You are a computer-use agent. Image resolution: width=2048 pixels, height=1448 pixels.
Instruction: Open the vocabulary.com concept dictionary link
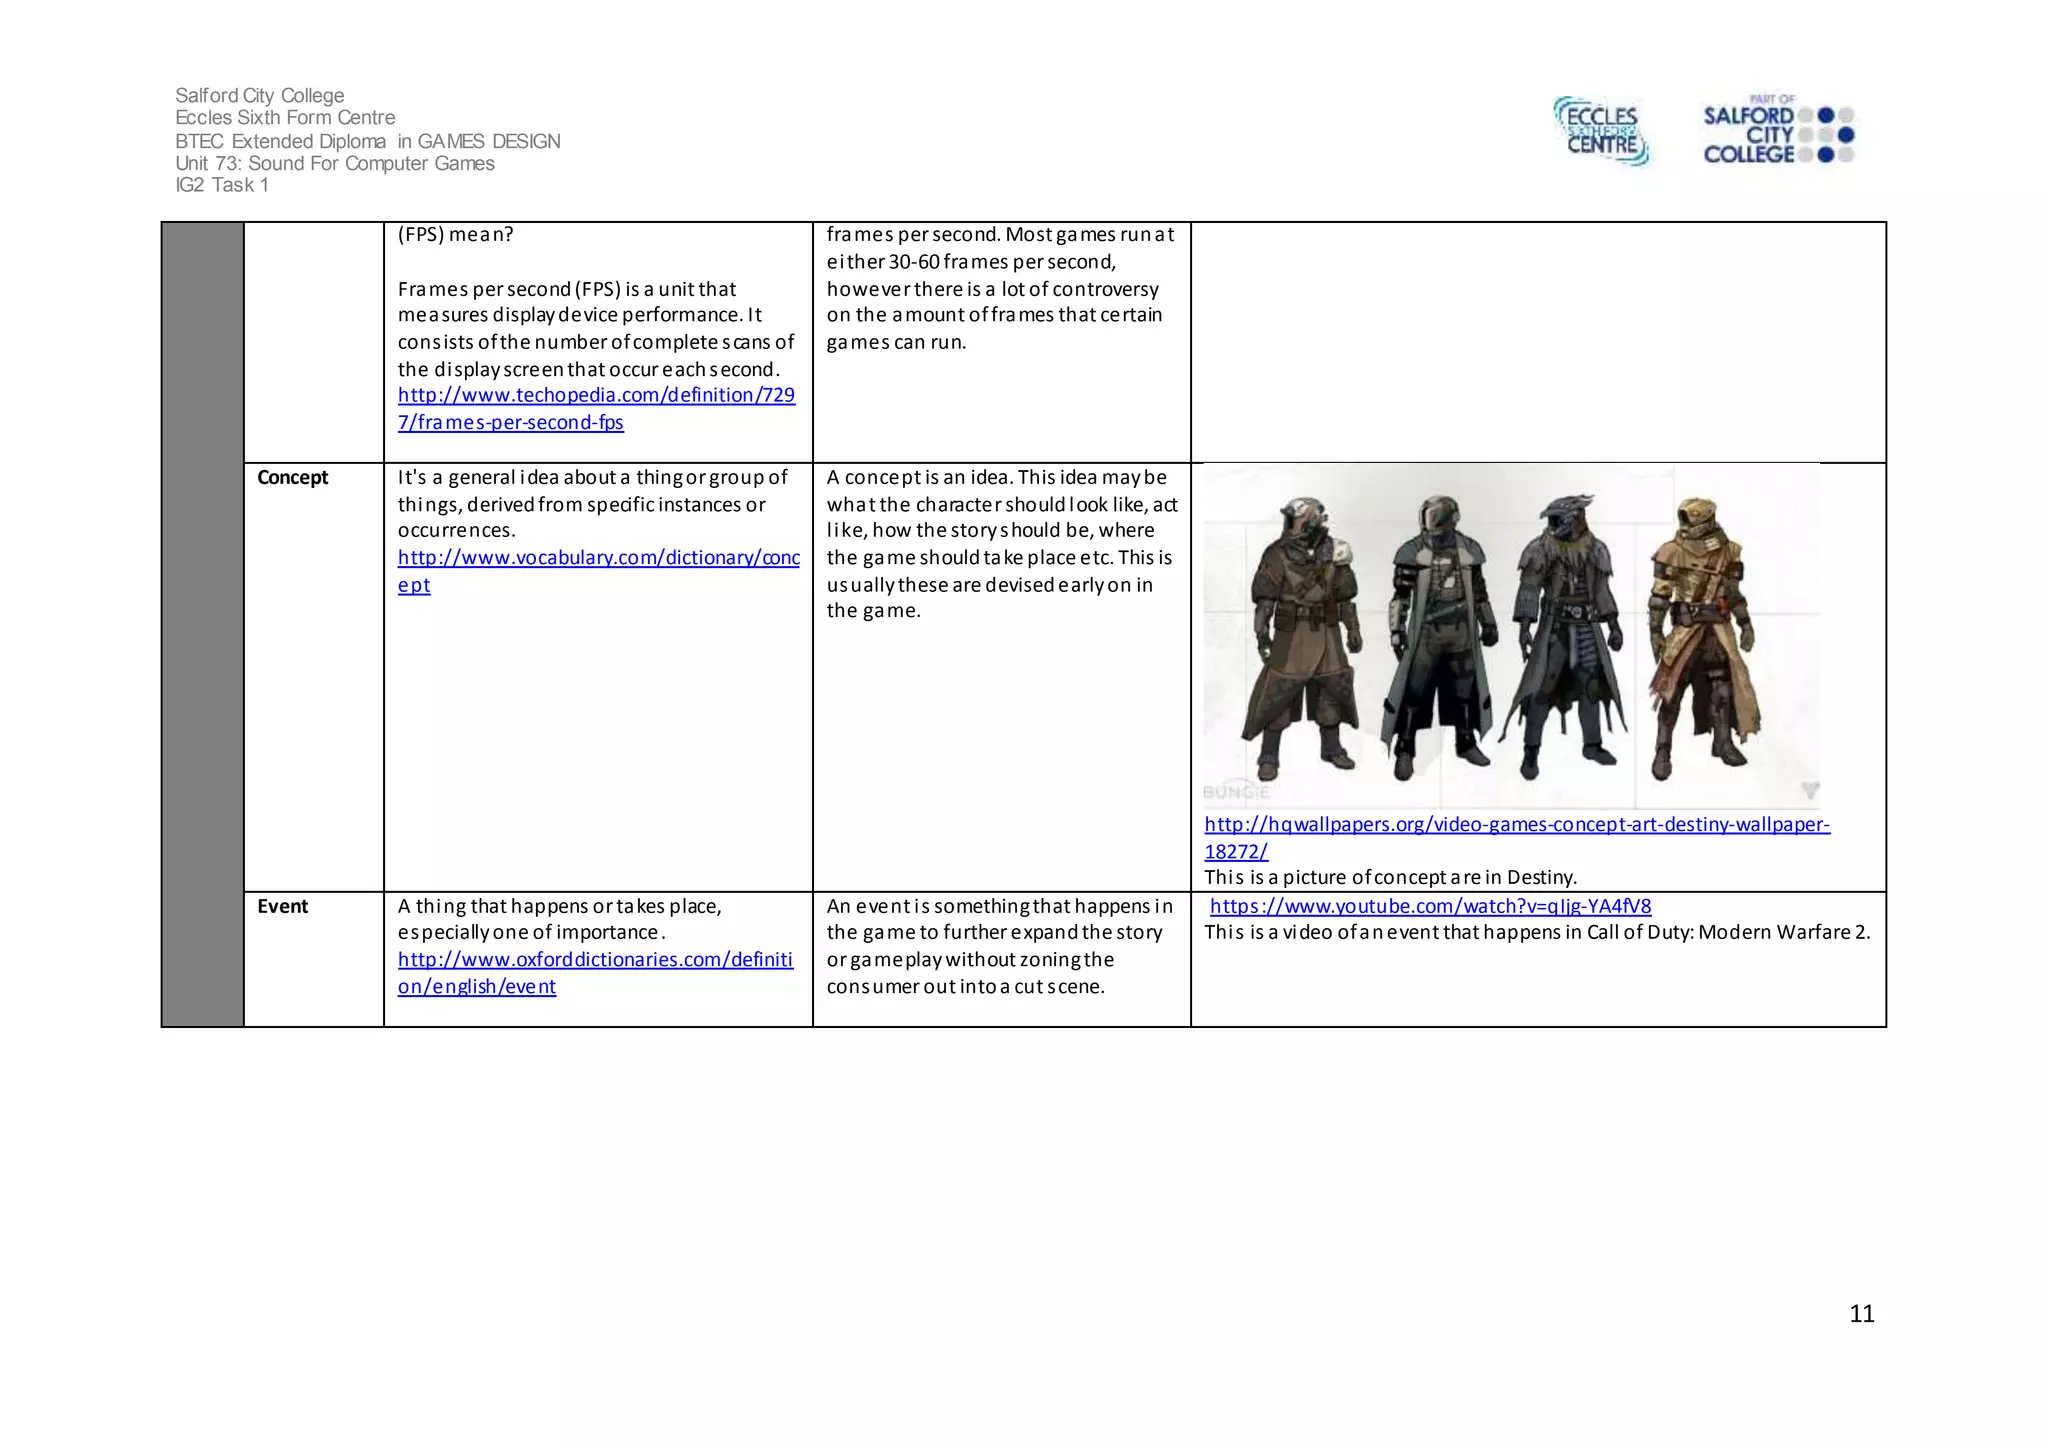click(598, 571)
